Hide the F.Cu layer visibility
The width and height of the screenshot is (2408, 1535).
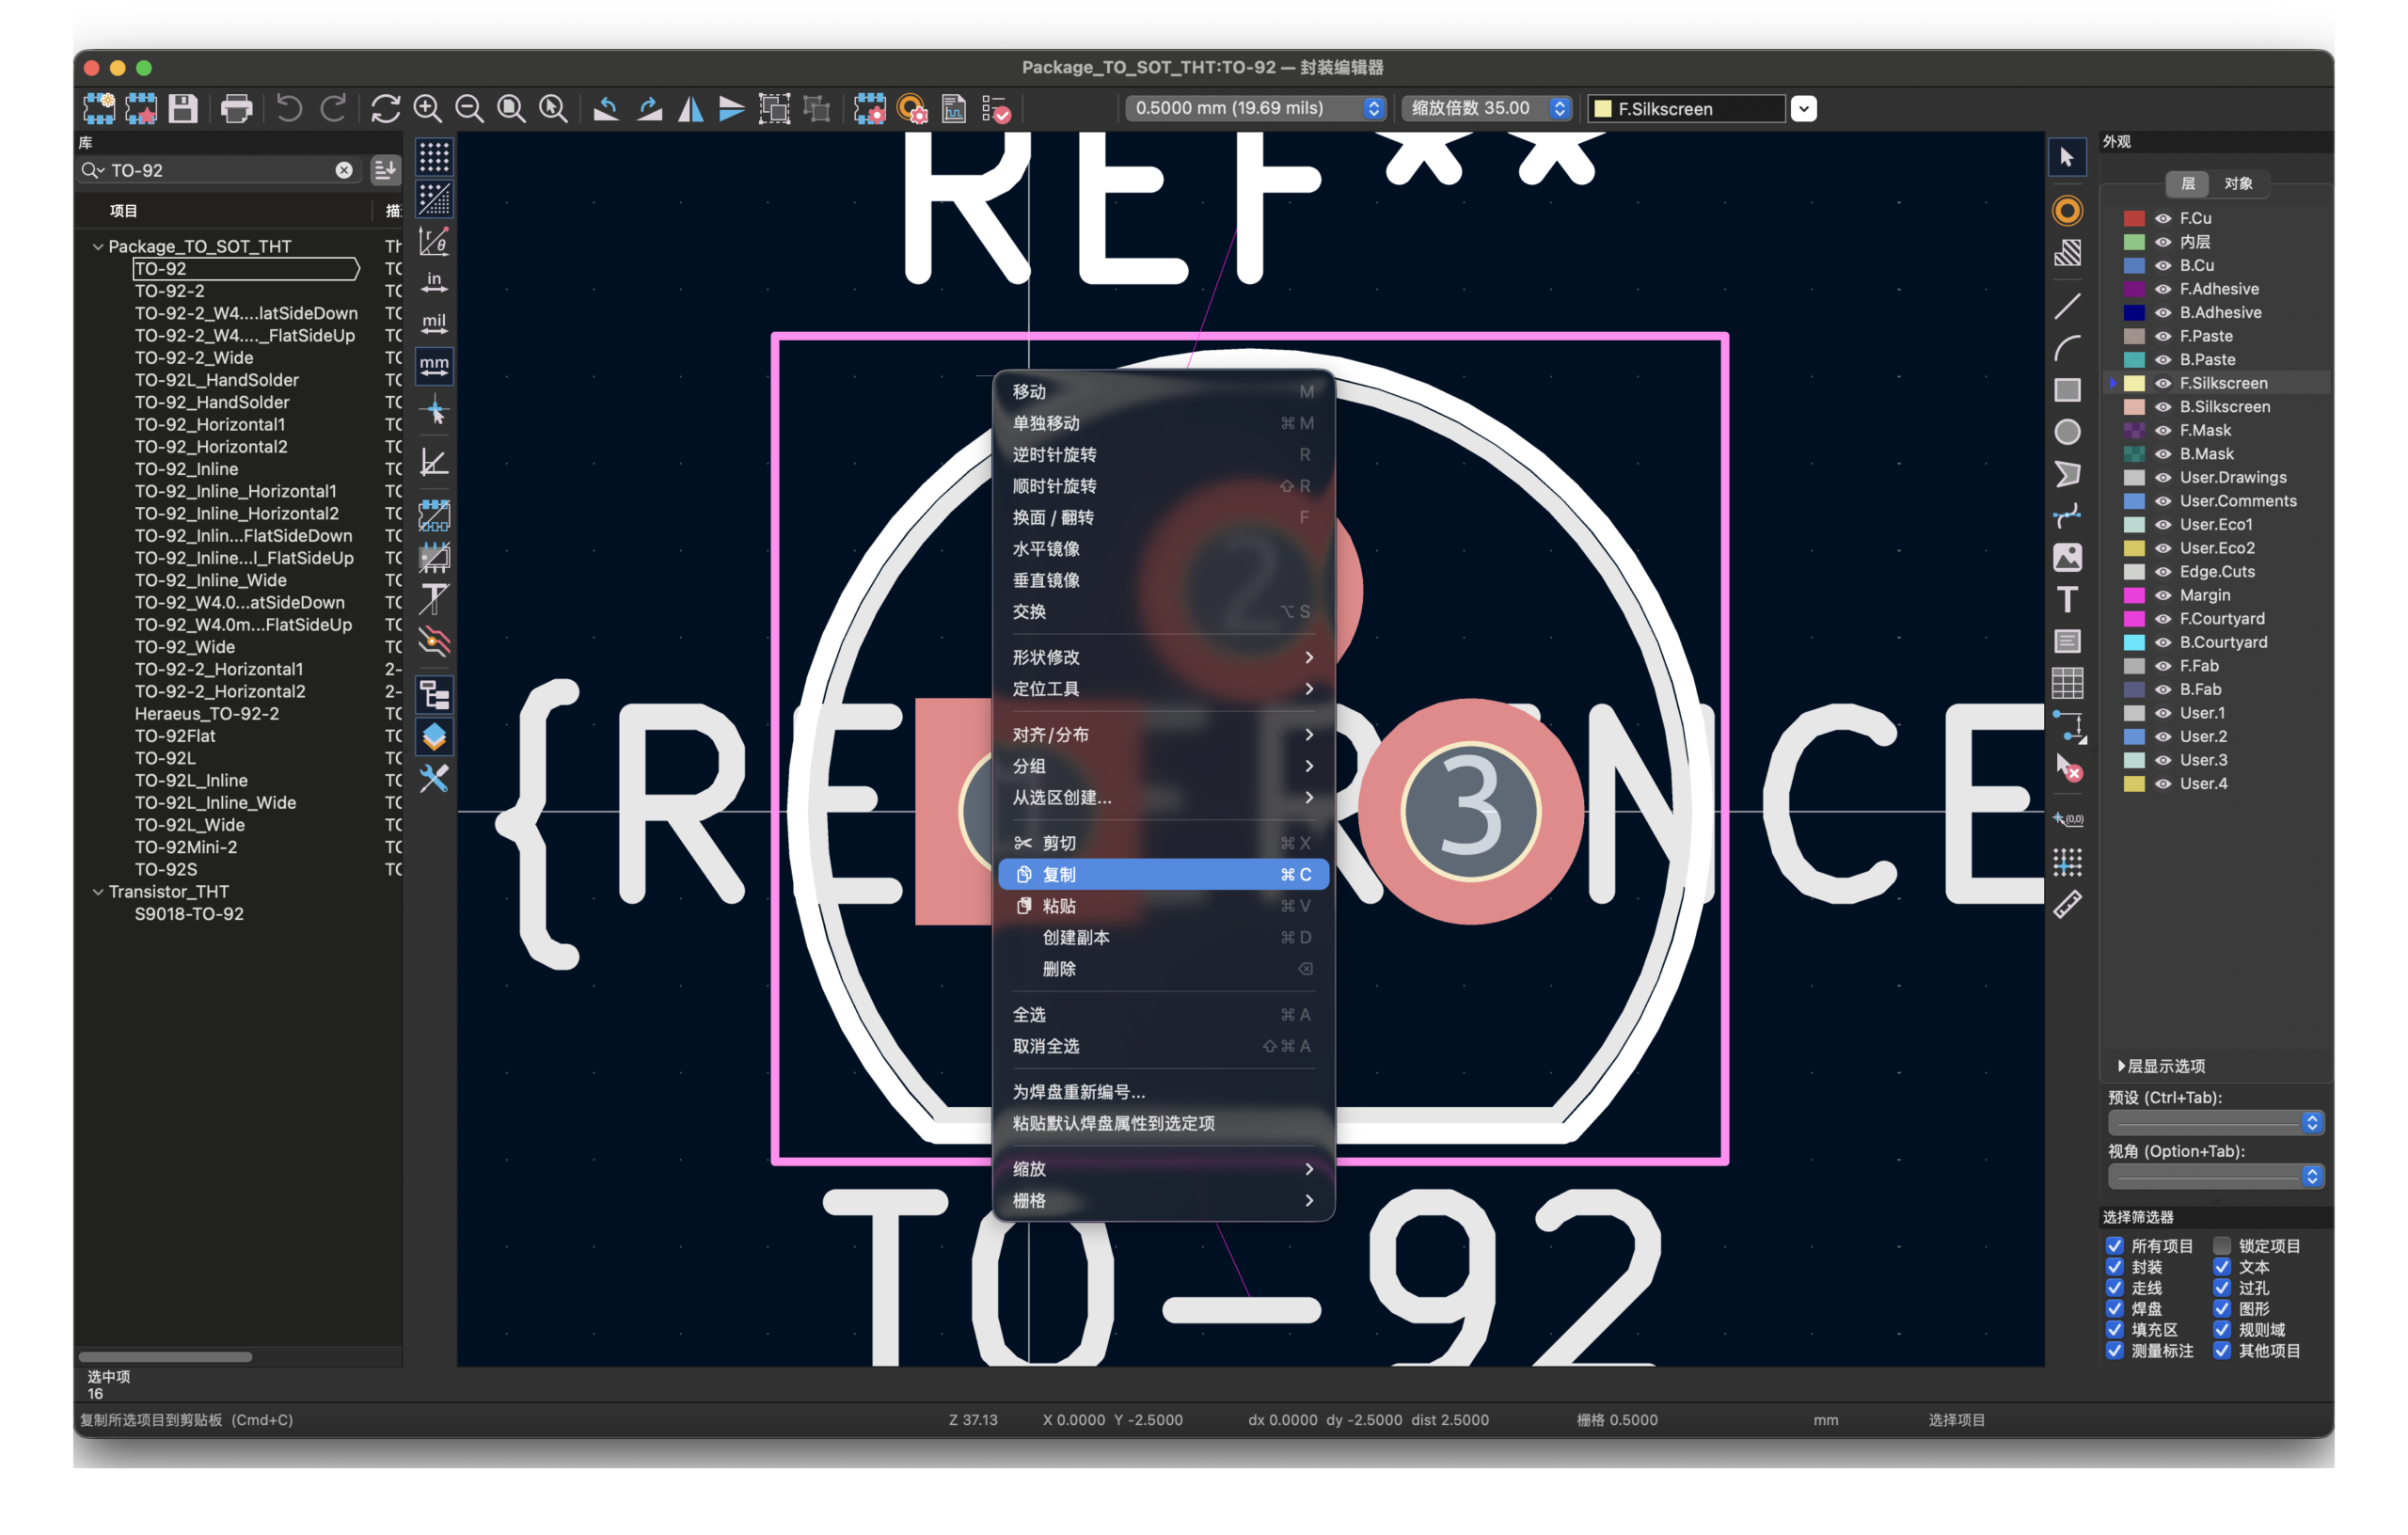[x=2162, y=218]
